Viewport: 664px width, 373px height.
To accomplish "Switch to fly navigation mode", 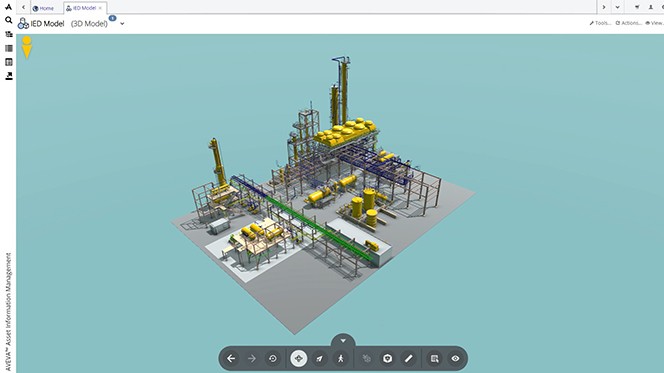I will point(320,359).
